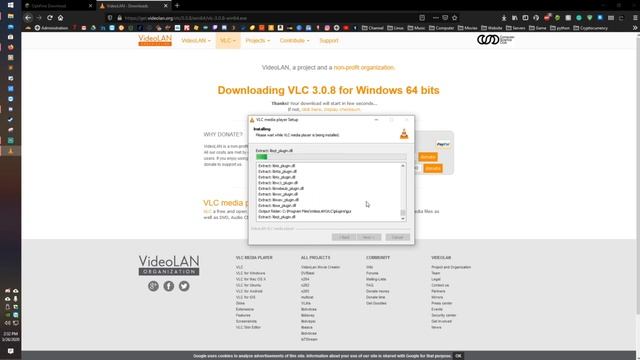
Task: Follow the 'click here' download link
Action: [311, 109]
